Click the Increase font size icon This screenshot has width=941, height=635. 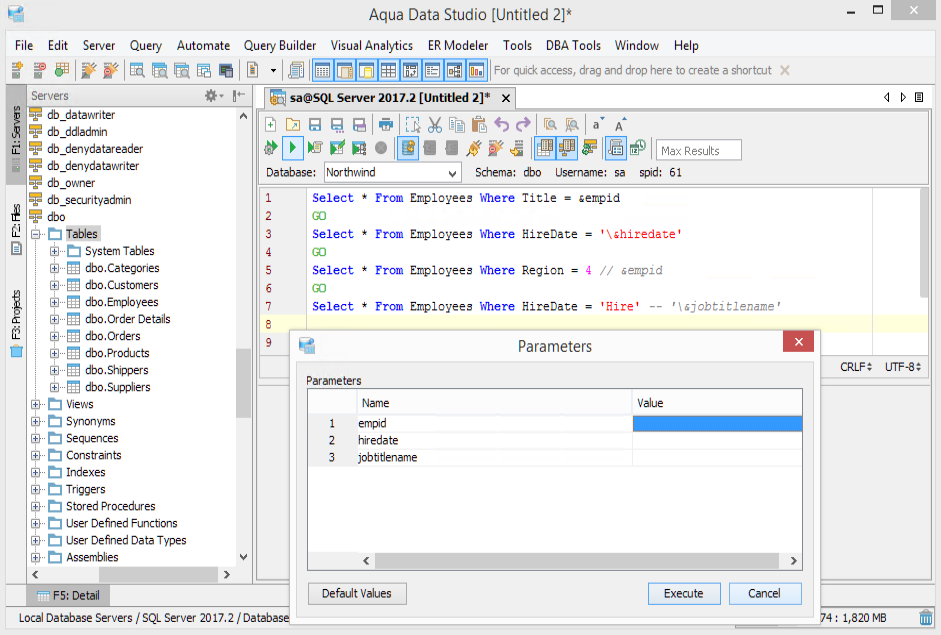click(620, 125)
